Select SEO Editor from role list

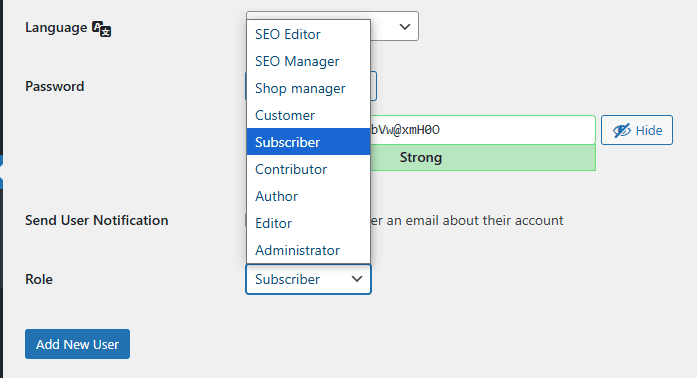[308, 34]
